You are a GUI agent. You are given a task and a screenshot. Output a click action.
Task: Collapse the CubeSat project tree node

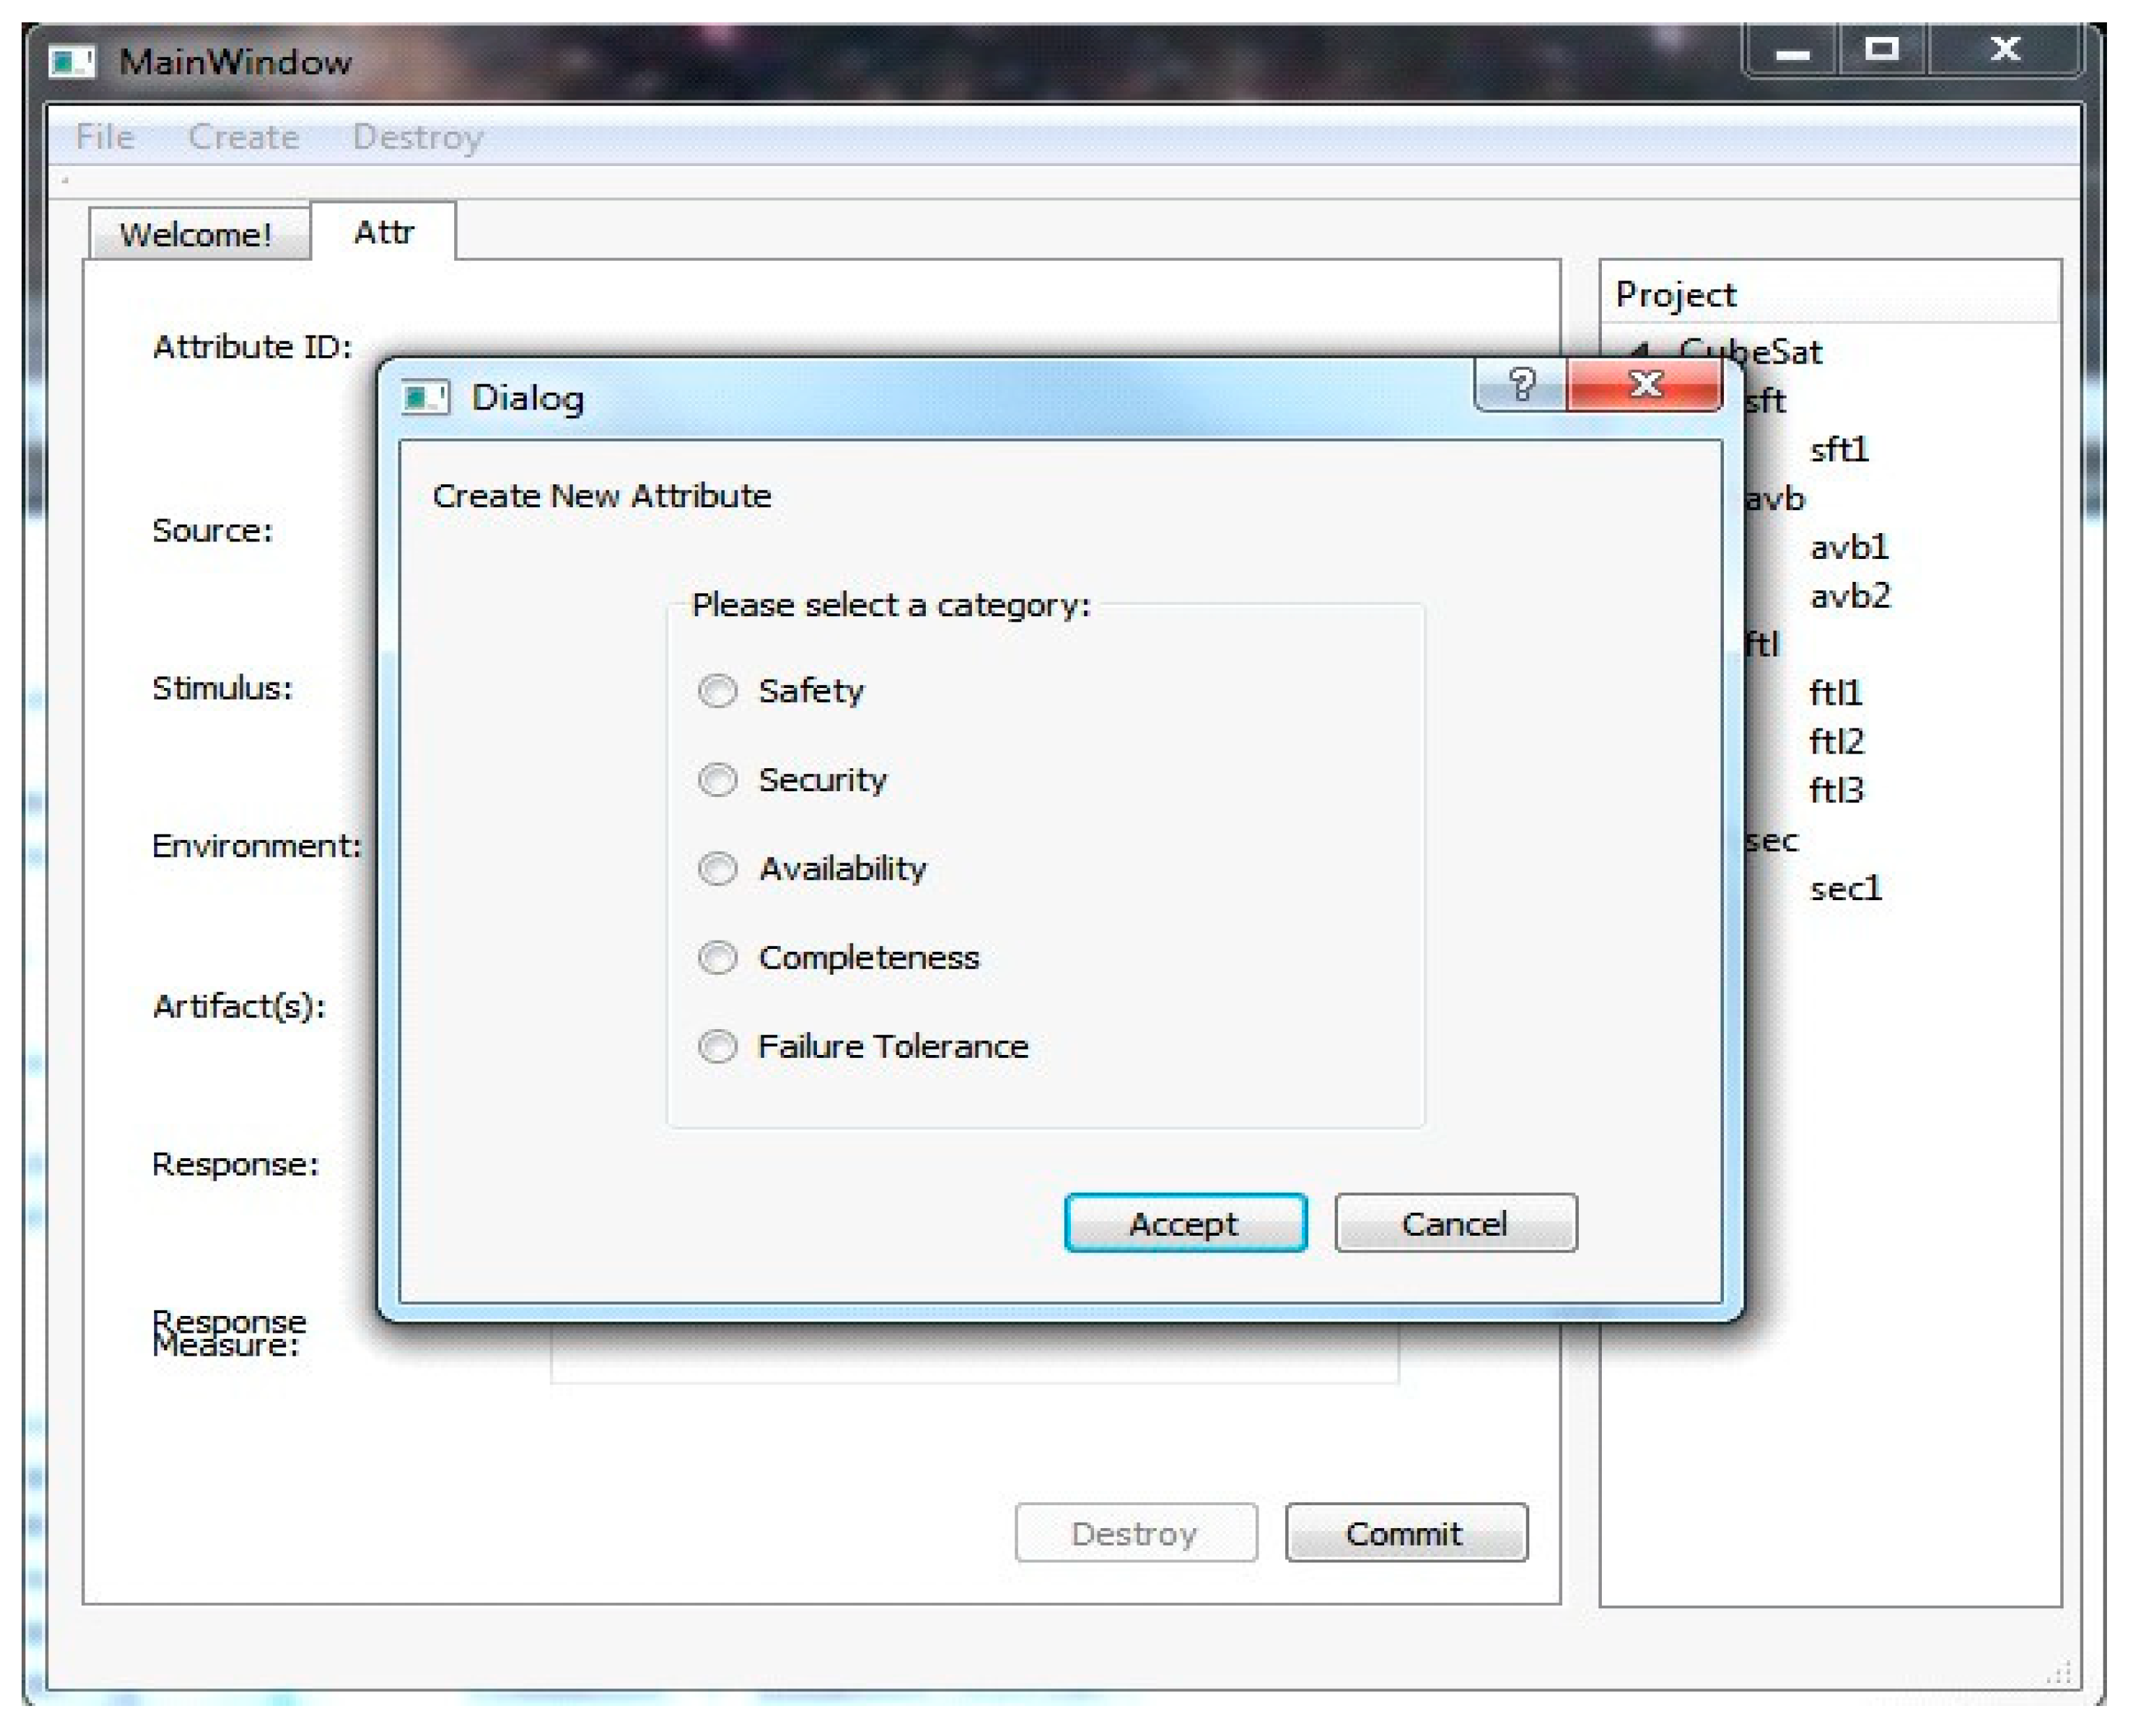[1640, 351]
